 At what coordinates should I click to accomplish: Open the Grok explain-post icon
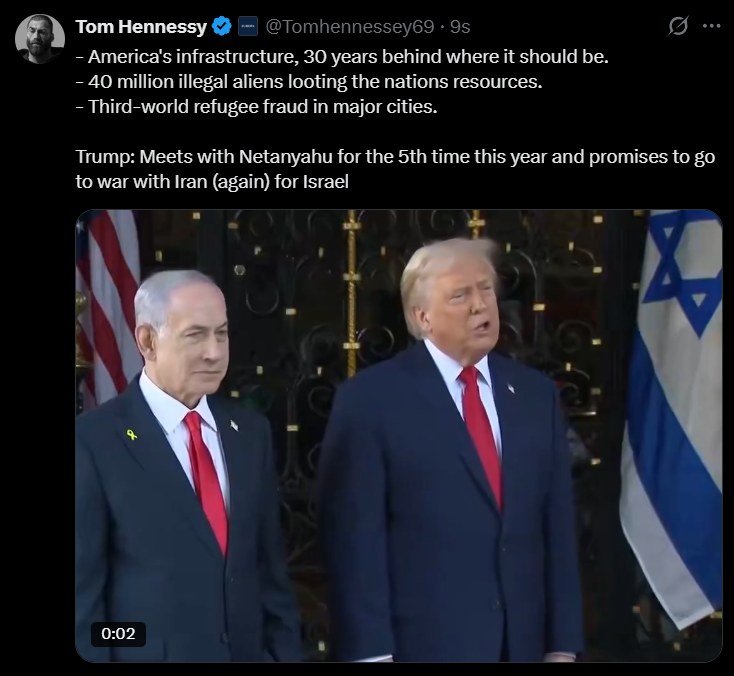click(678, 26)
